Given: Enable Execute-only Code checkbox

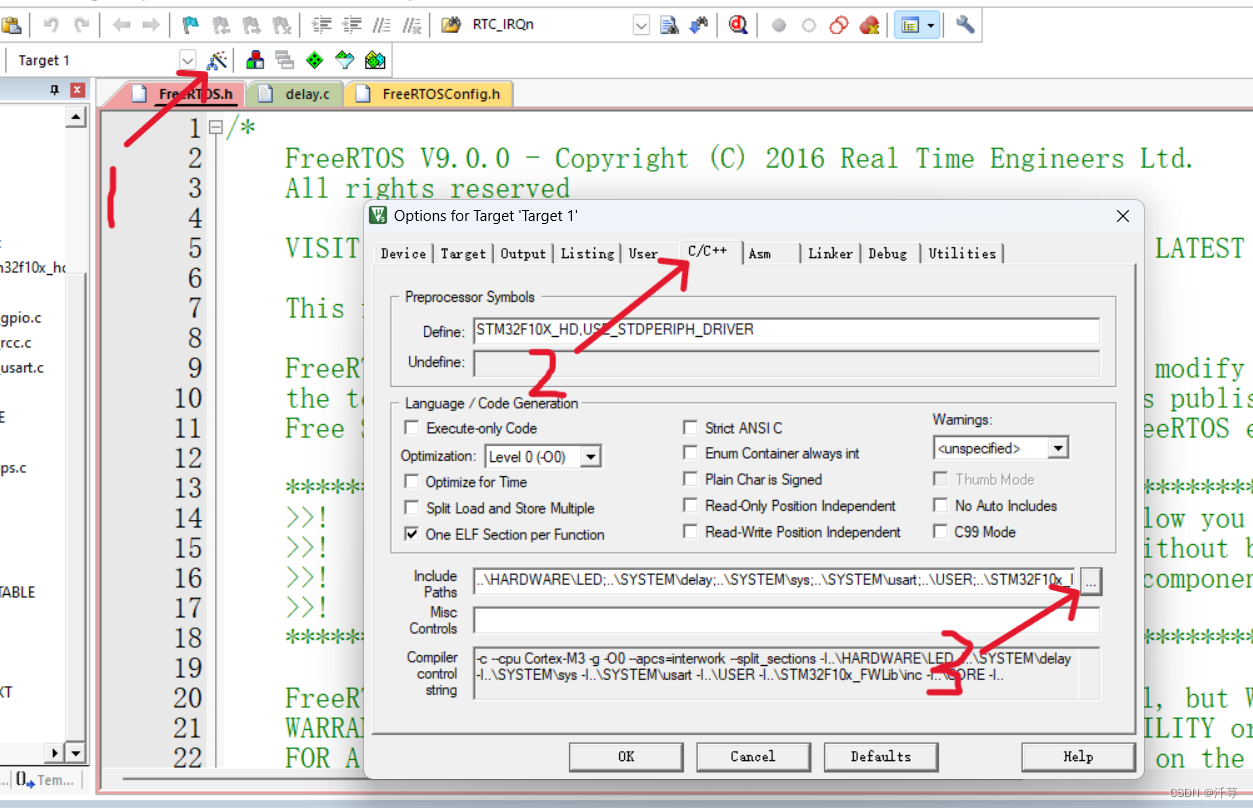Looking at the screenshot, I should click(x=412, y=428).
